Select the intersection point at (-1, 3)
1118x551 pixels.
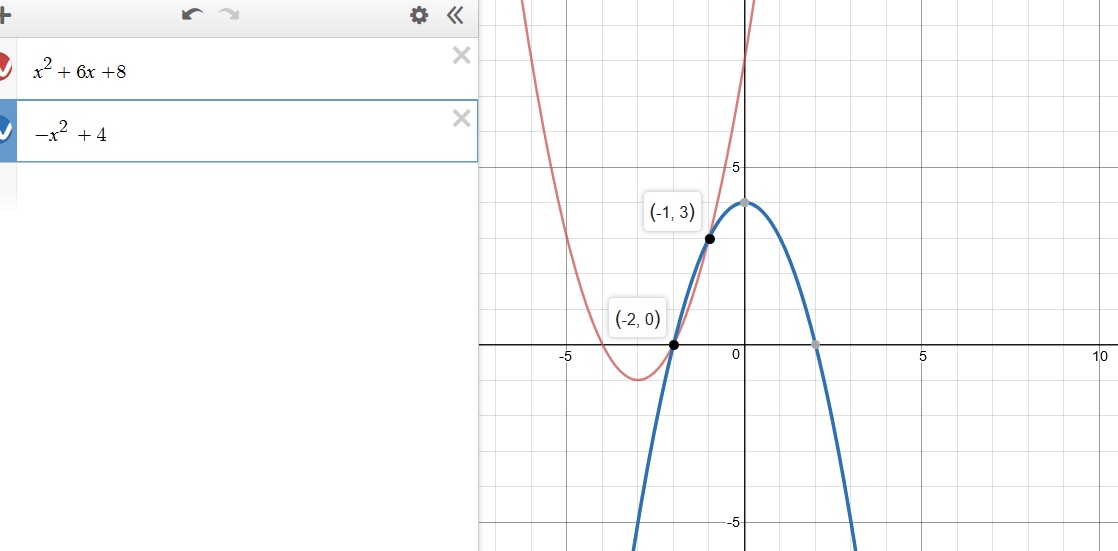coord(709,238)
